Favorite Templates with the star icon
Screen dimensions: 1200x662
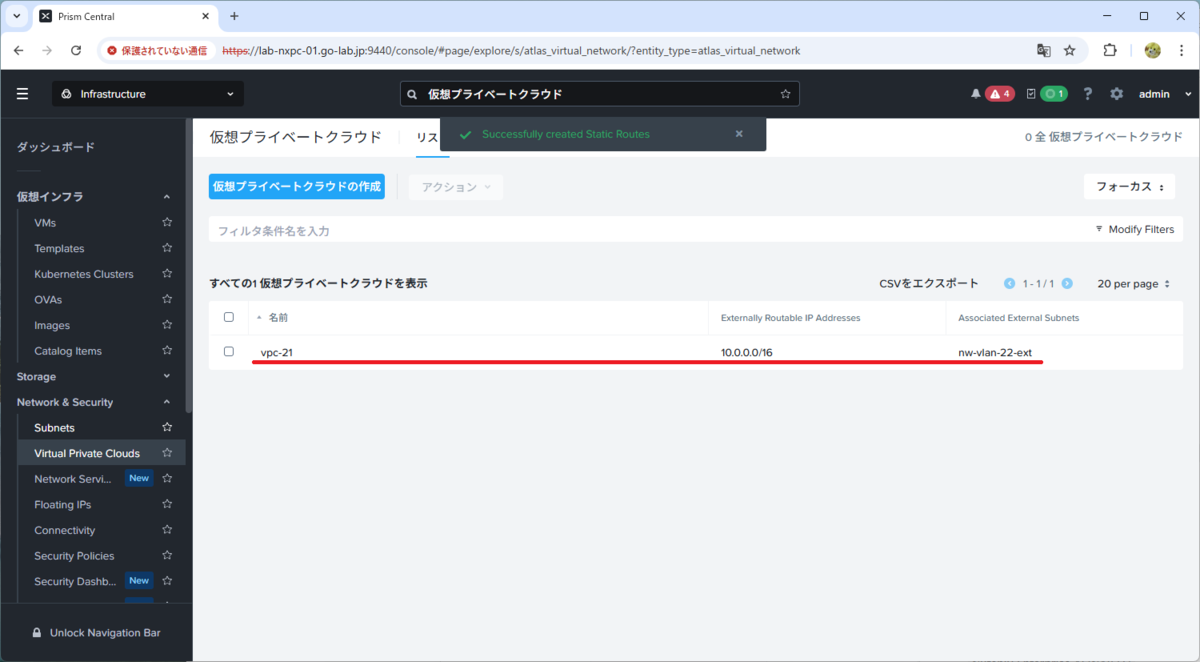pos(167,248)
